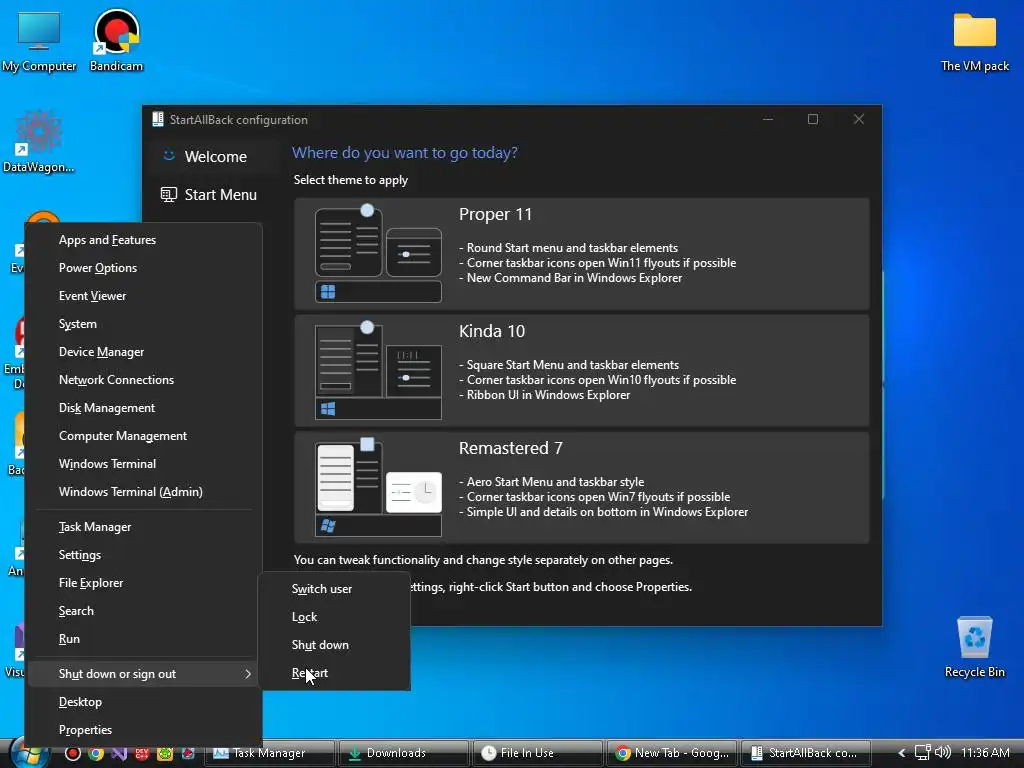Launch Windows Terminal (Admin)
The height and width of the screenshot is (768, 1024).
pos(144,492)
